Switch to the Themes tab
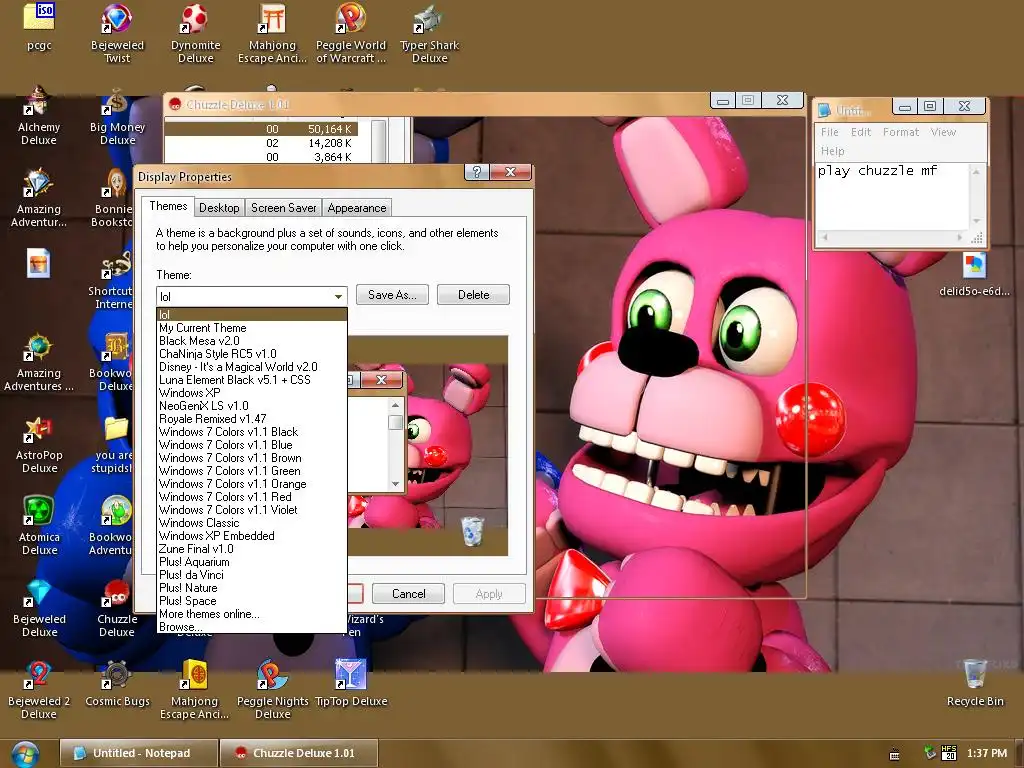Image resolution: width=1024 pixels, height=768 pixels. [168, 206]
